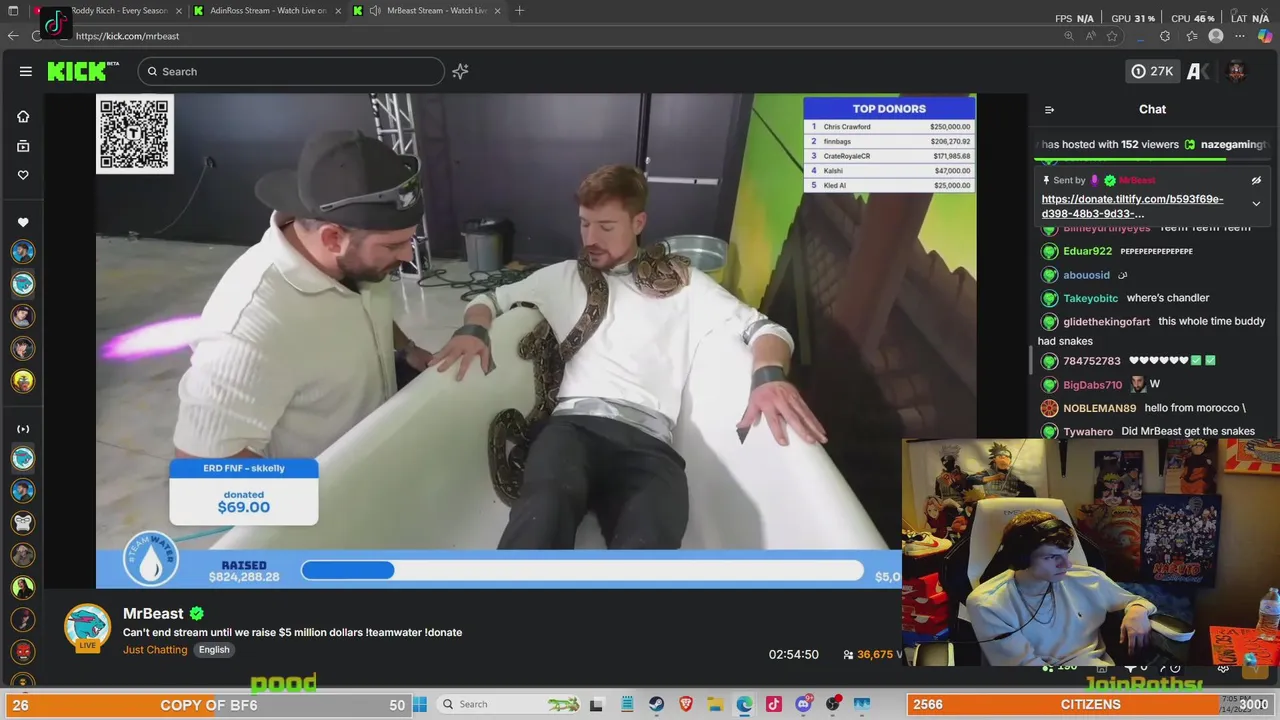Click MrBeast channel name

pos(153,613)
